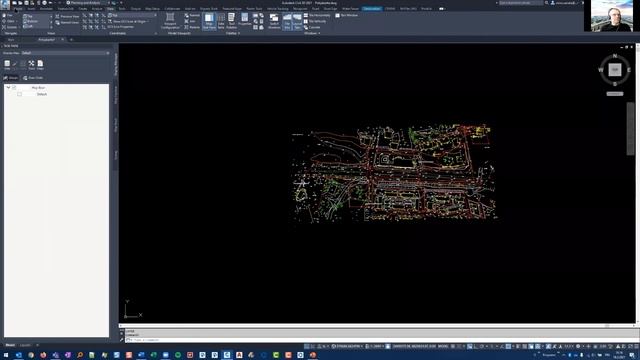Open Map Explorer side tab
This screenshot has height=360, width=640.
(x=116, y=95)
